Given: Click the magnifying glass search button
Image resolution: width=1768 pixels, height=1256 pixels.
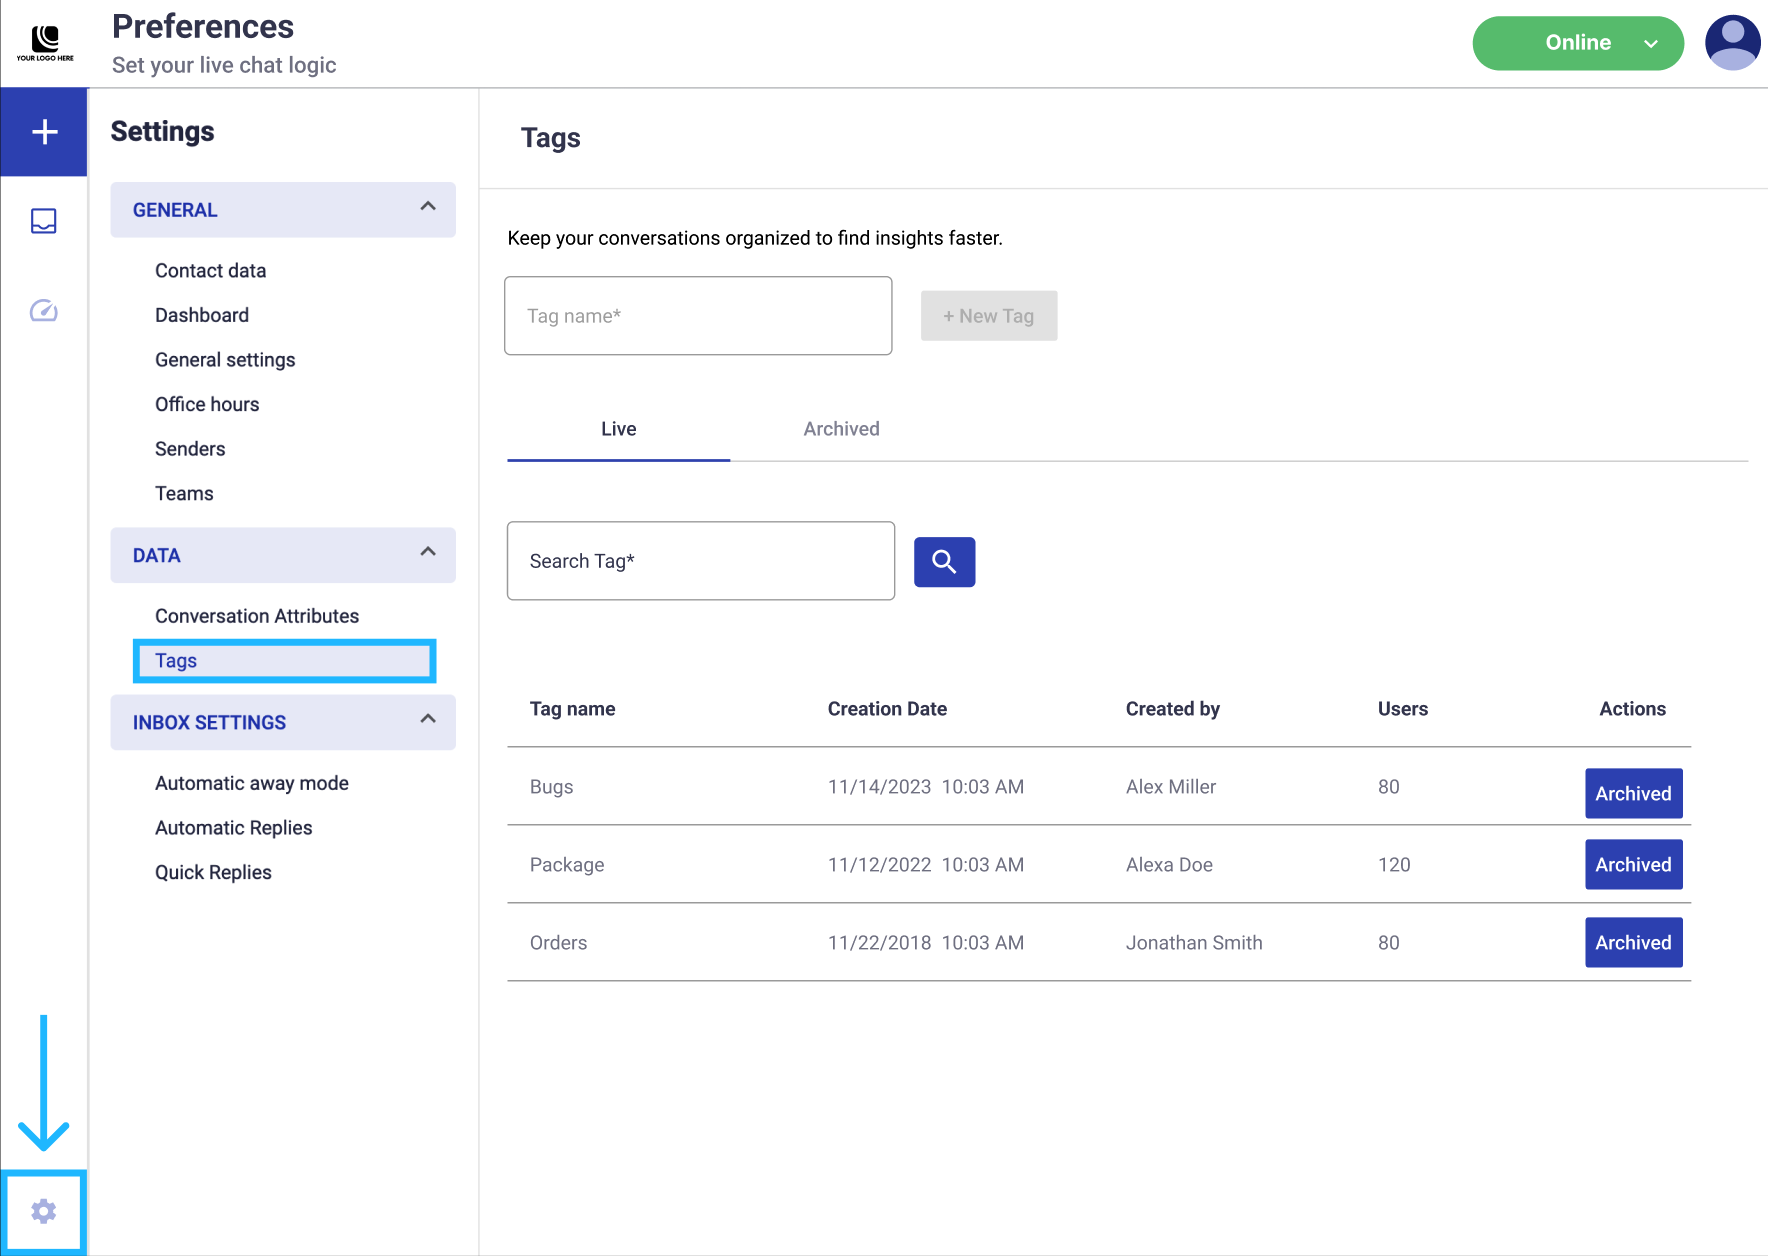Looking at the screenshot, I should [x=944, y=562].
